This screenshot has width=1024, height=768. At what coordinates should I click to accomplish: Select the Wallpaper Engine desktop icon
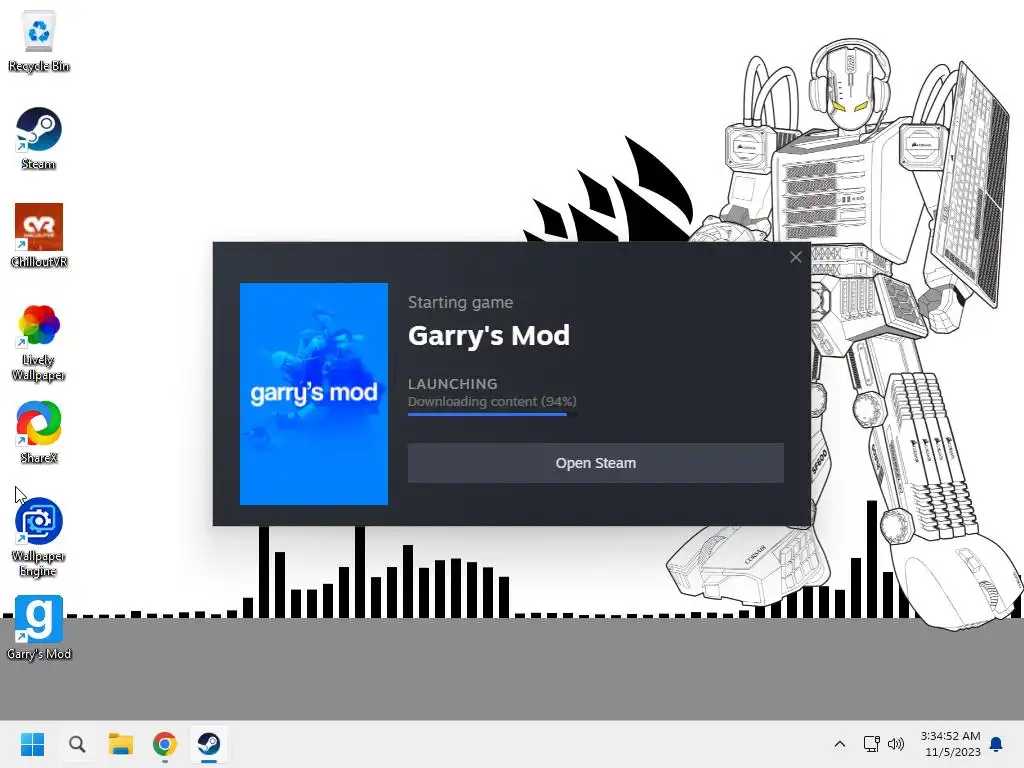coord(39,537)
